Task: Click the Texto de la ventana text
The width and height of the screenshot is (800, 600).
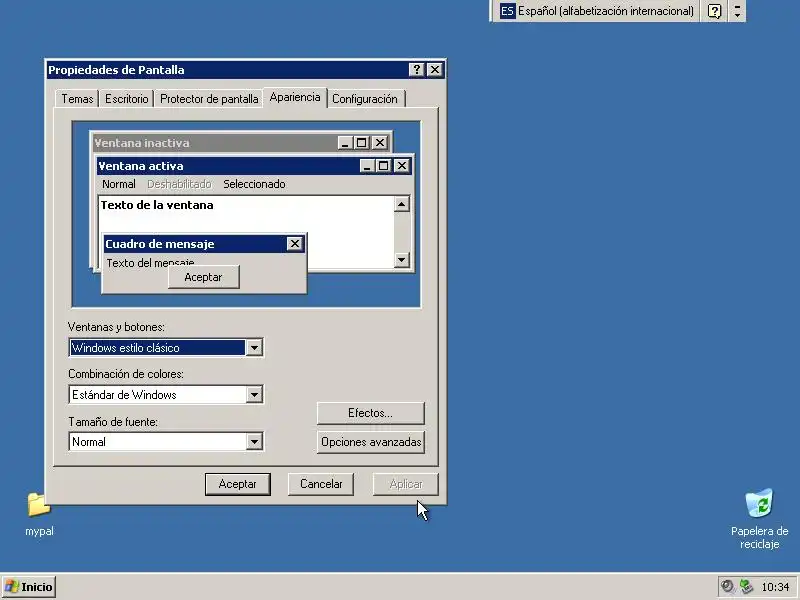Action: coord(157,205)
